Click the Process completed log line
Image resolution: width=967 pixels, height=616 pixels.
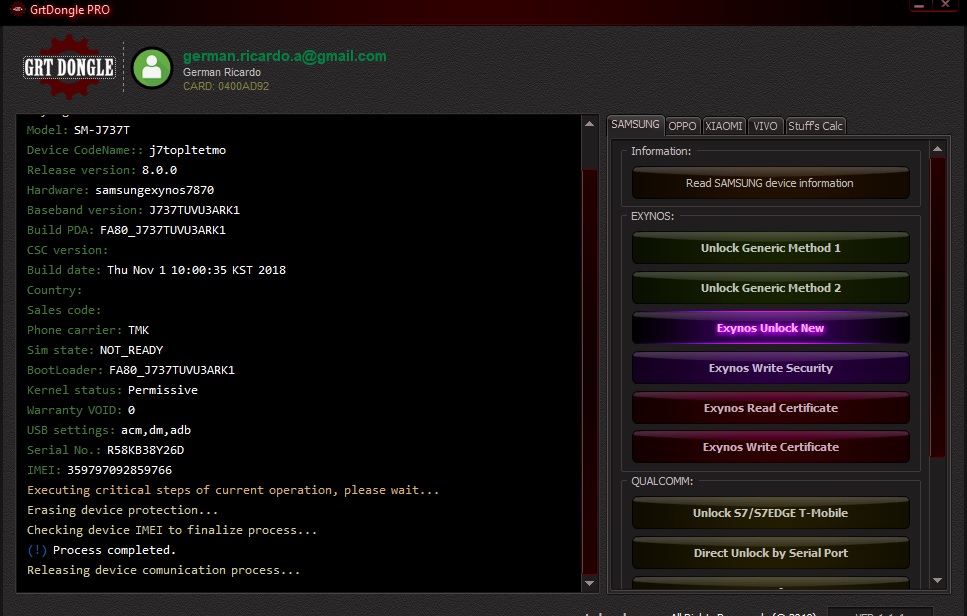coord(101,550)
